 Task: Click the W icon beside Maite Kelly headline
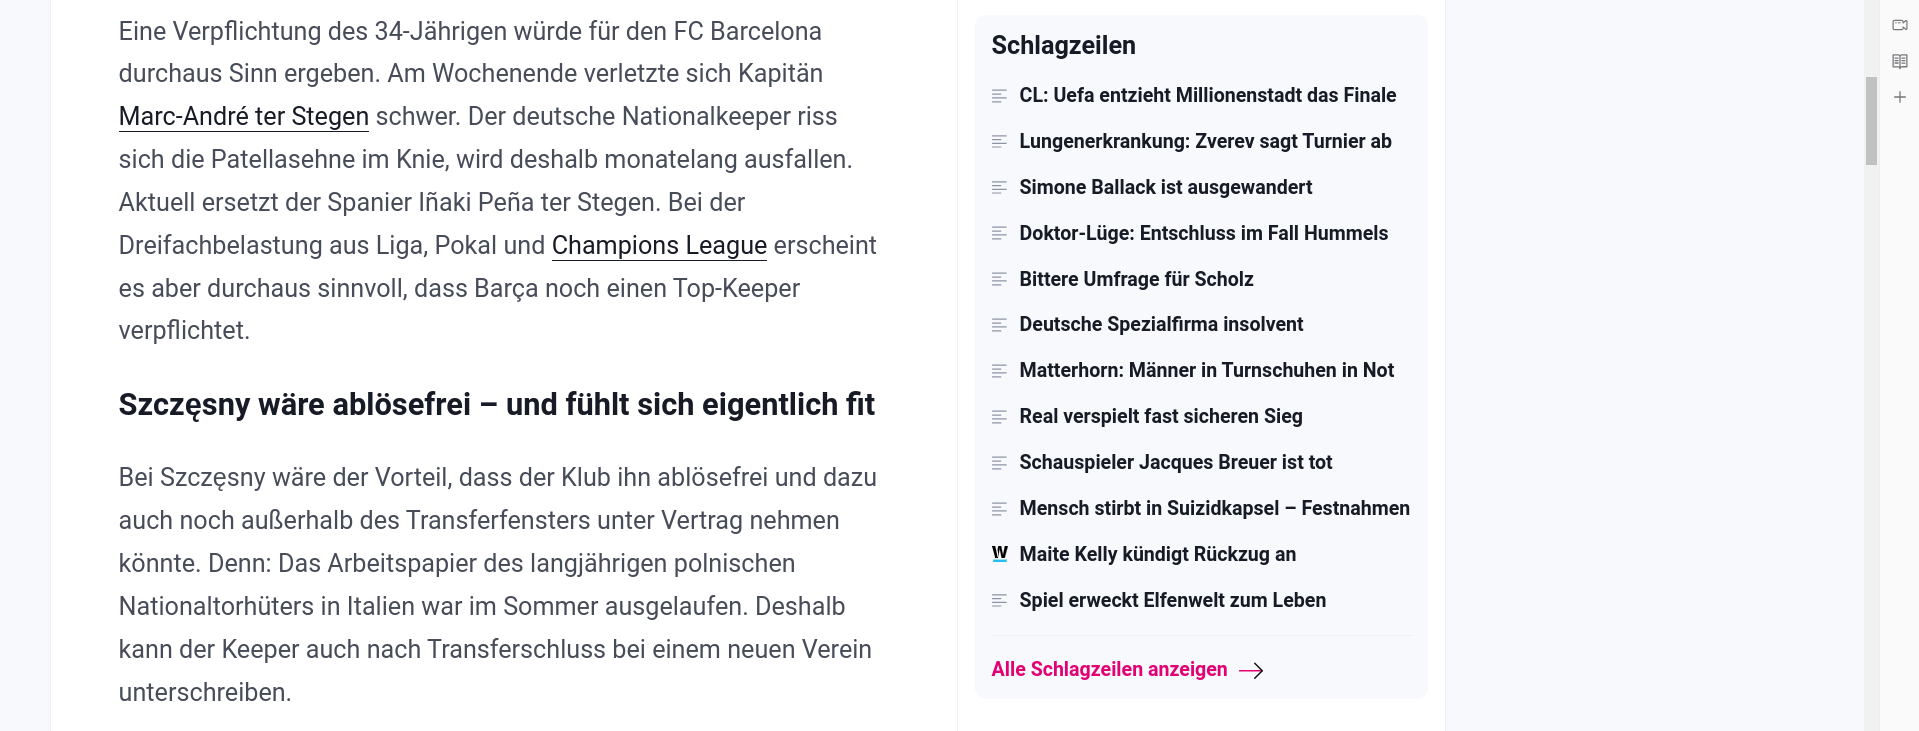[x=999, y=553]
